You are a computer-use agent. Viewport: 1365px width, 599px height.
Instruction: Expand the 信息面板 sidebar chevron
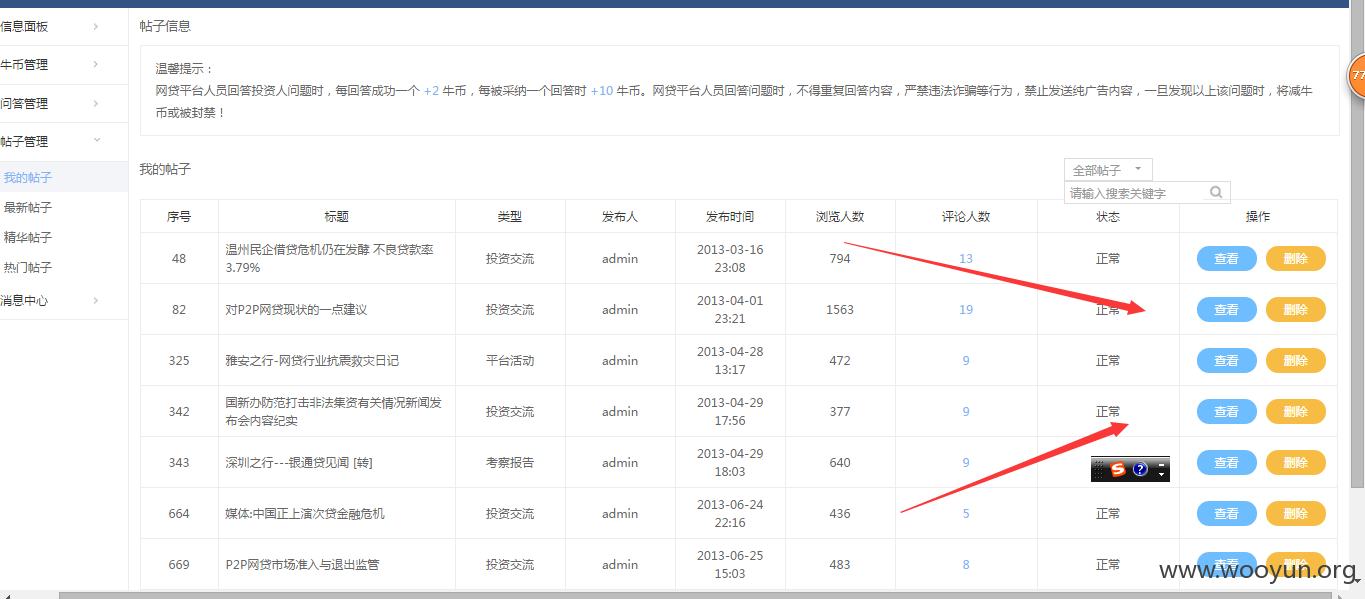95,27
